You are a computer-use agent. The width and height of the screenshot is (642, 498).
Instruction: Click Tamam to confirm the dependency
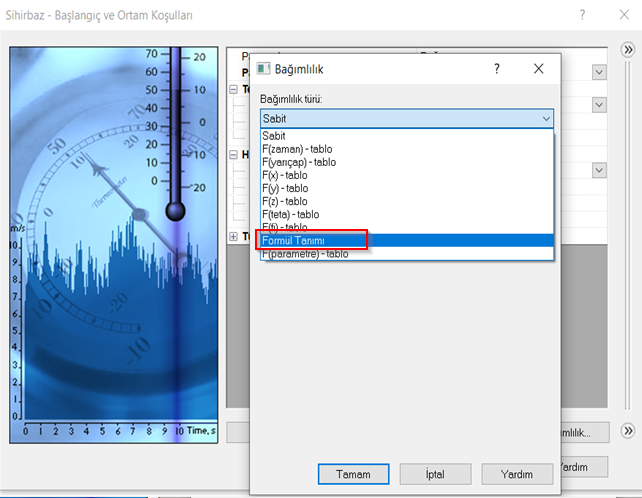point(354,474)
